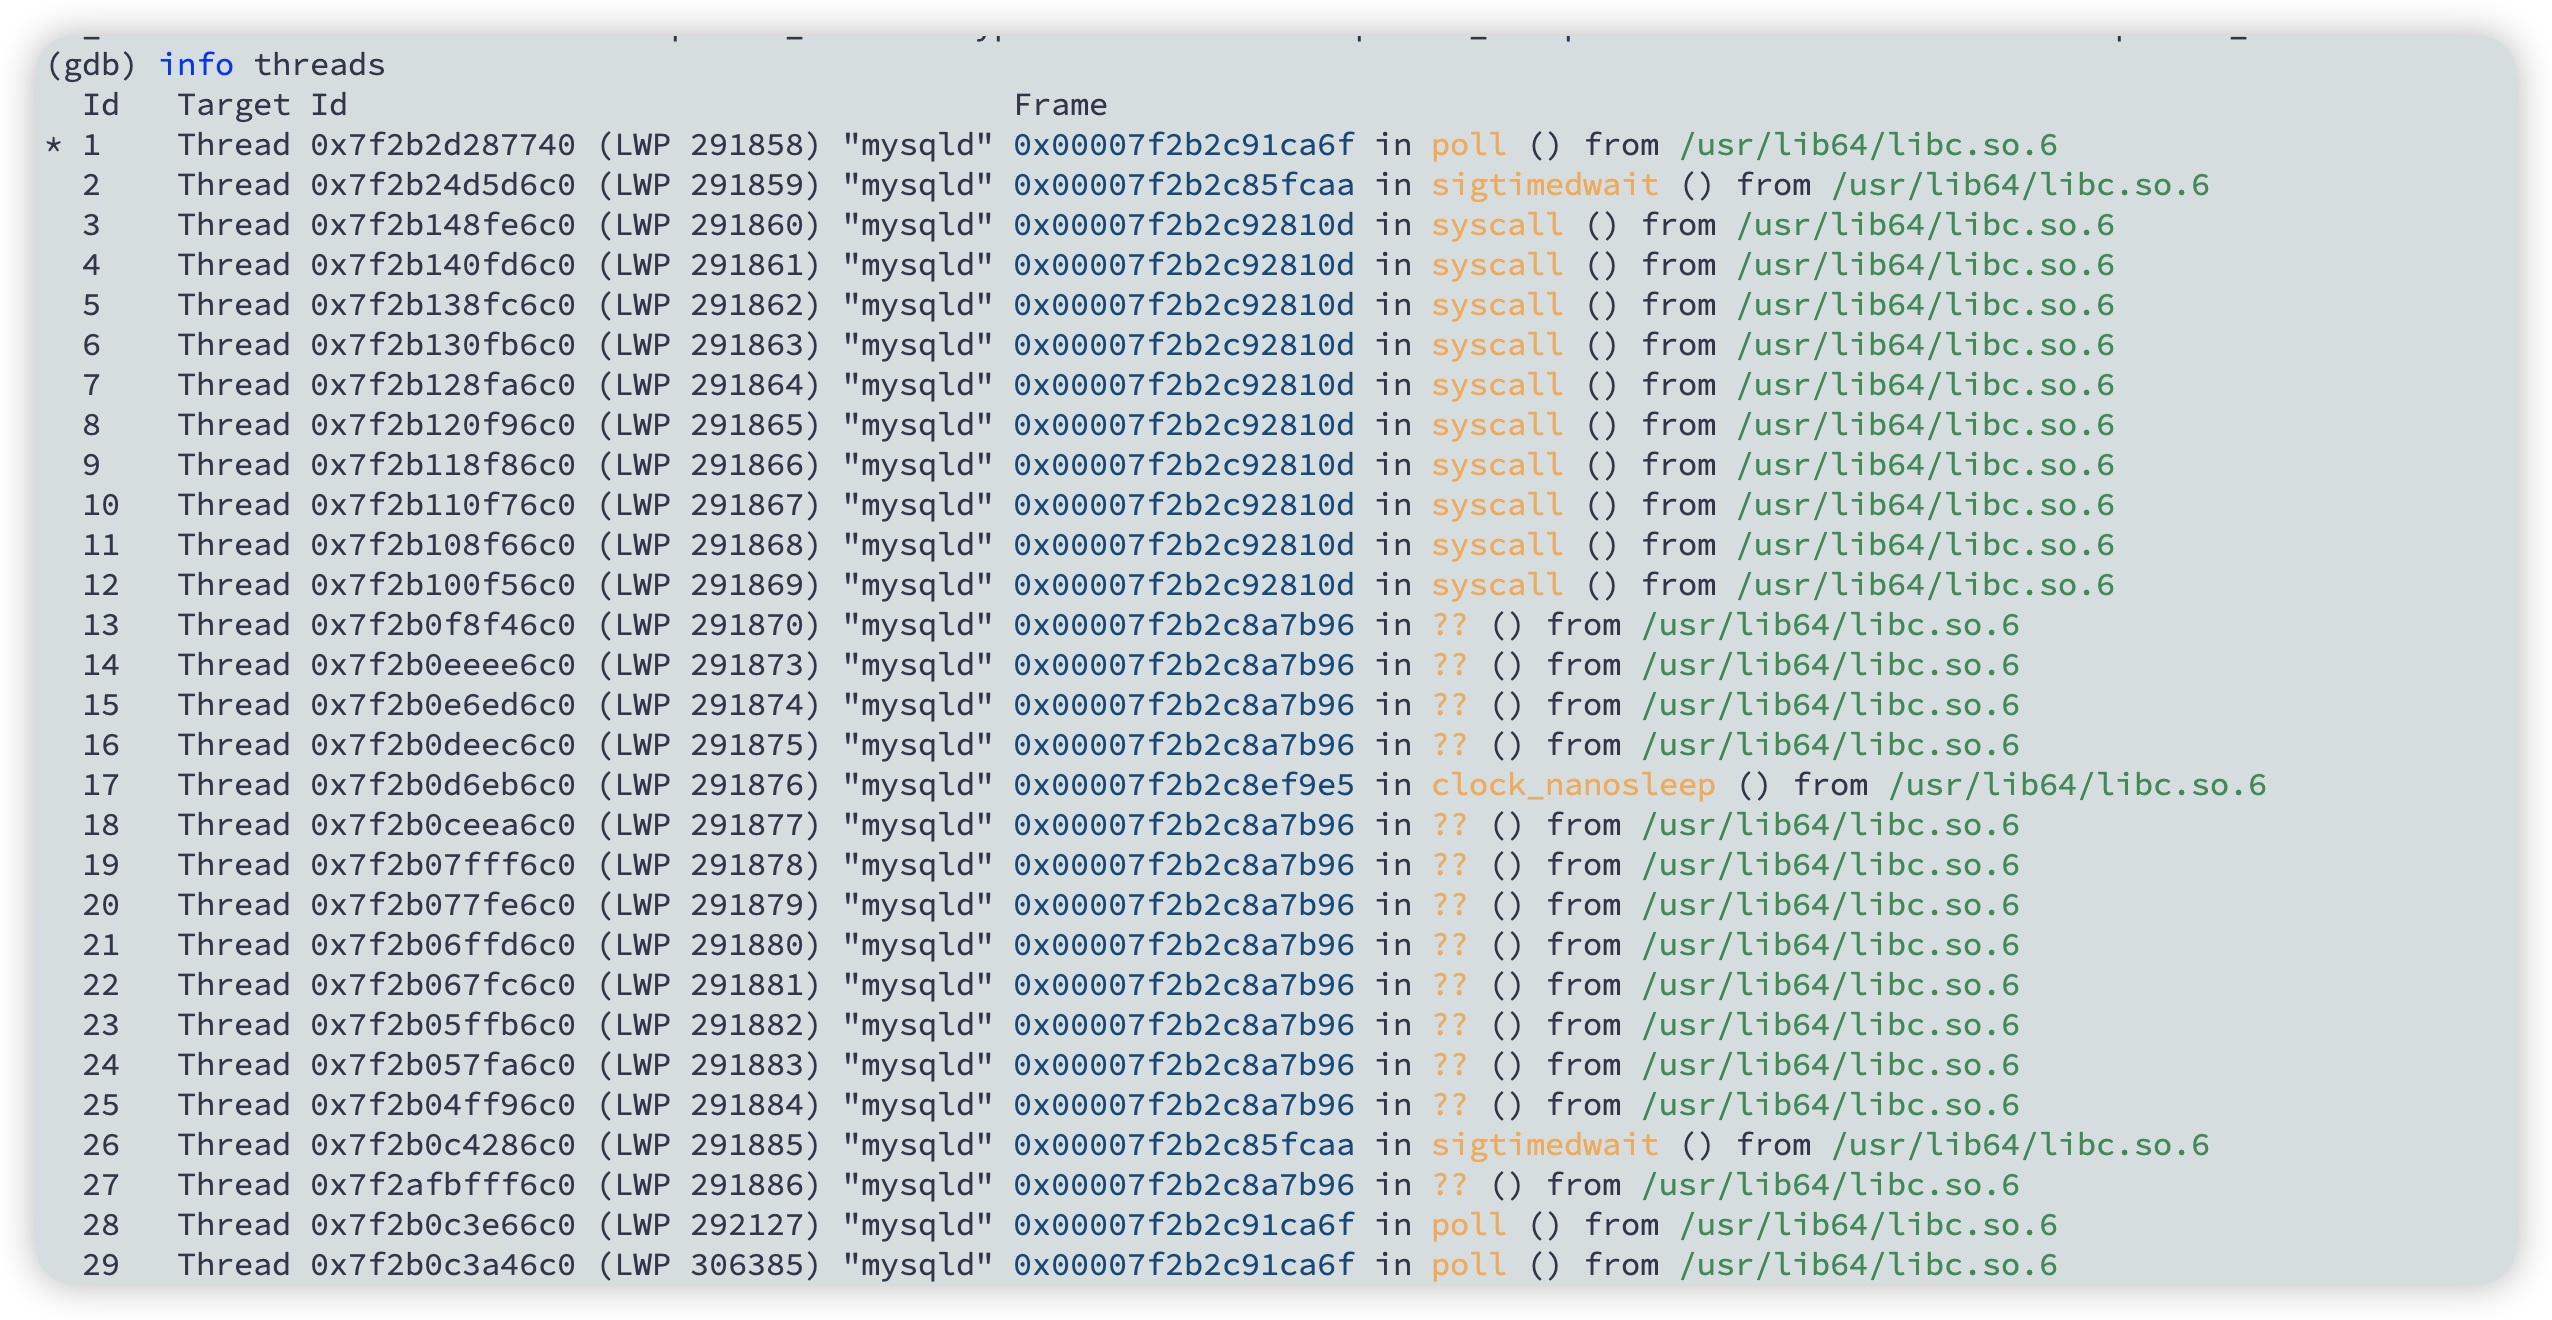The width and height of the screenshot is (2552, 1320).
Task: Click LWP 291870 in thread 13 row
Action: pyautogui.click(x=709, y=625)
